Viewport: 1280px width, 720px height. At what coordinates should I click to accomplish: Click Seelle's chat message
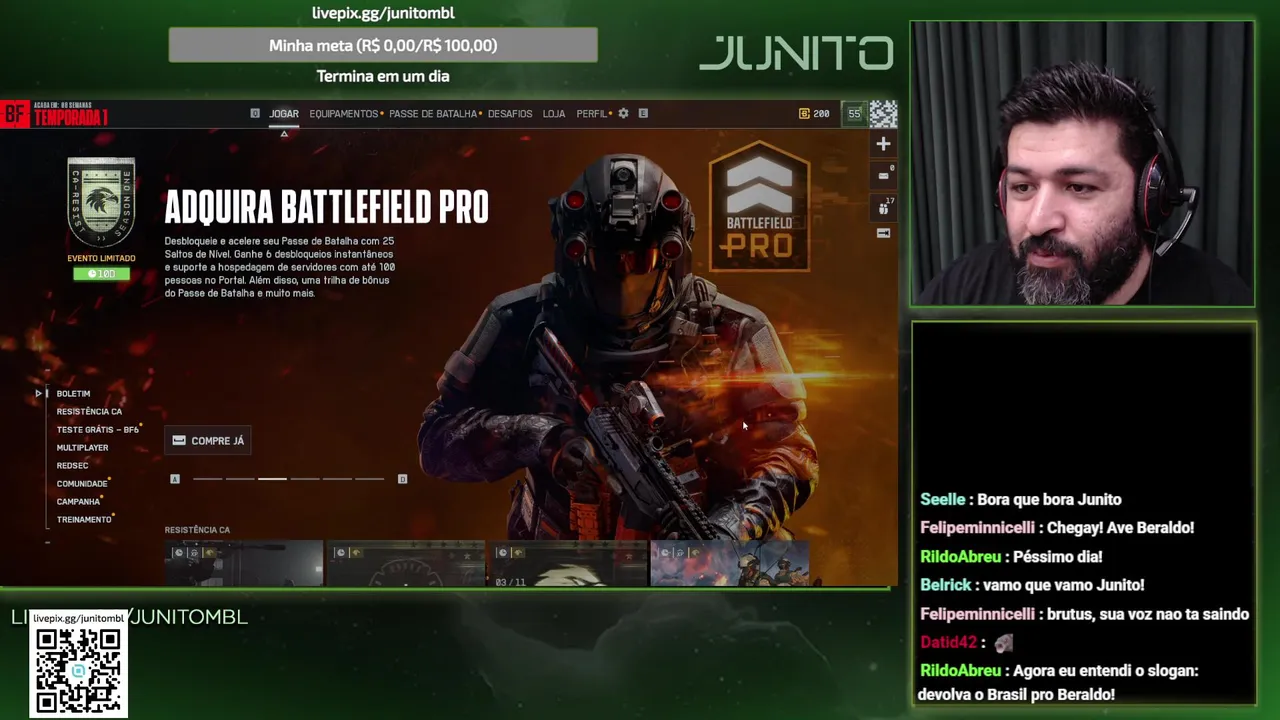point(1021,499)
